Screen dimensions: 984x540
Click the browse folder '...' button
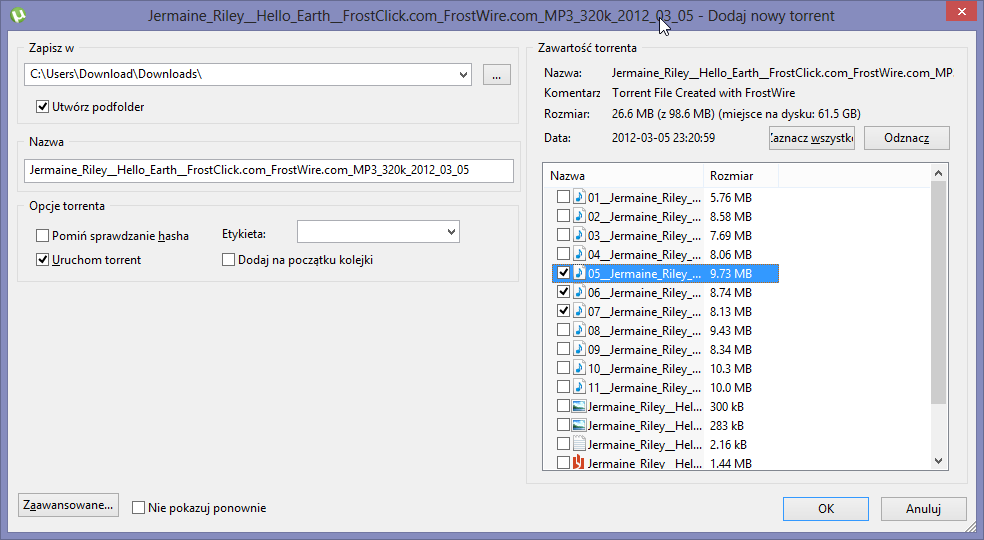click(496, 75)
